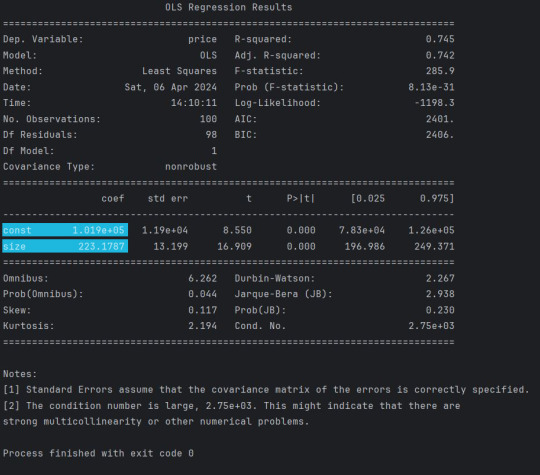Click the AIC value 2401.

tap(440, 119)
